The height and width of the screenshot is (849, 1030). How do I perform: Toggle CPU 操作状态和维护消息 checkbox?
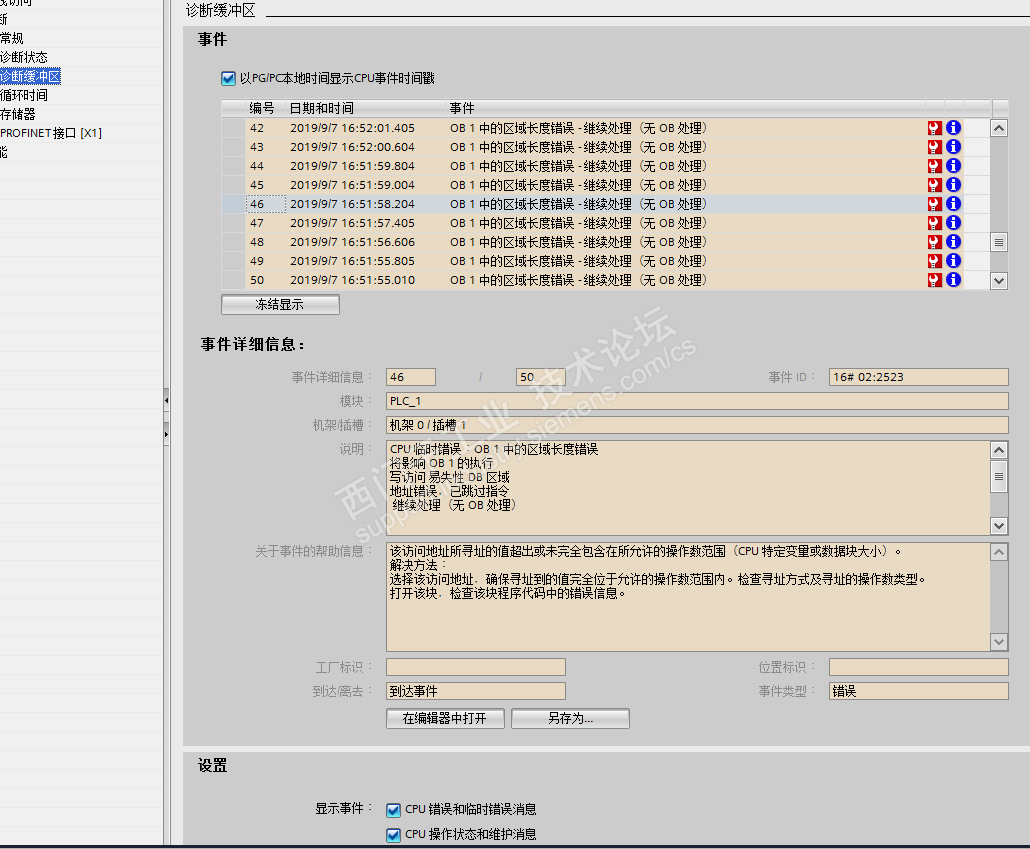393,835
